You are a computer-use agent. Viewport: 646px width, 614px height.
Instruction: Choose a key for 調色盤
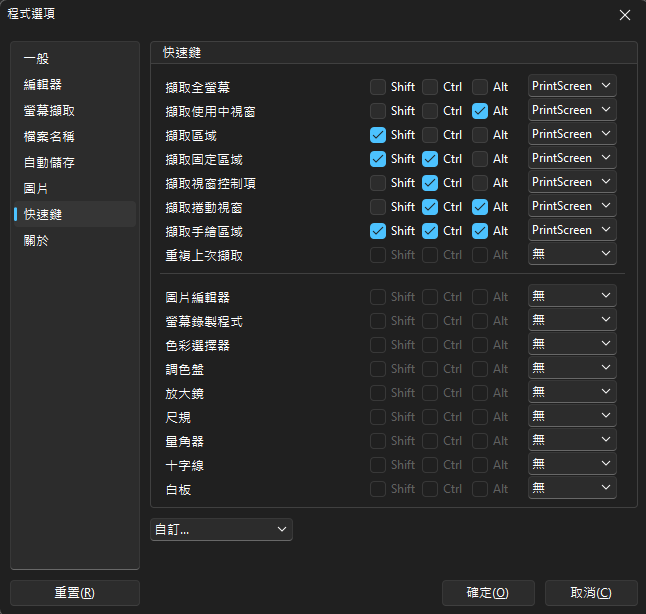click(572, 367)
